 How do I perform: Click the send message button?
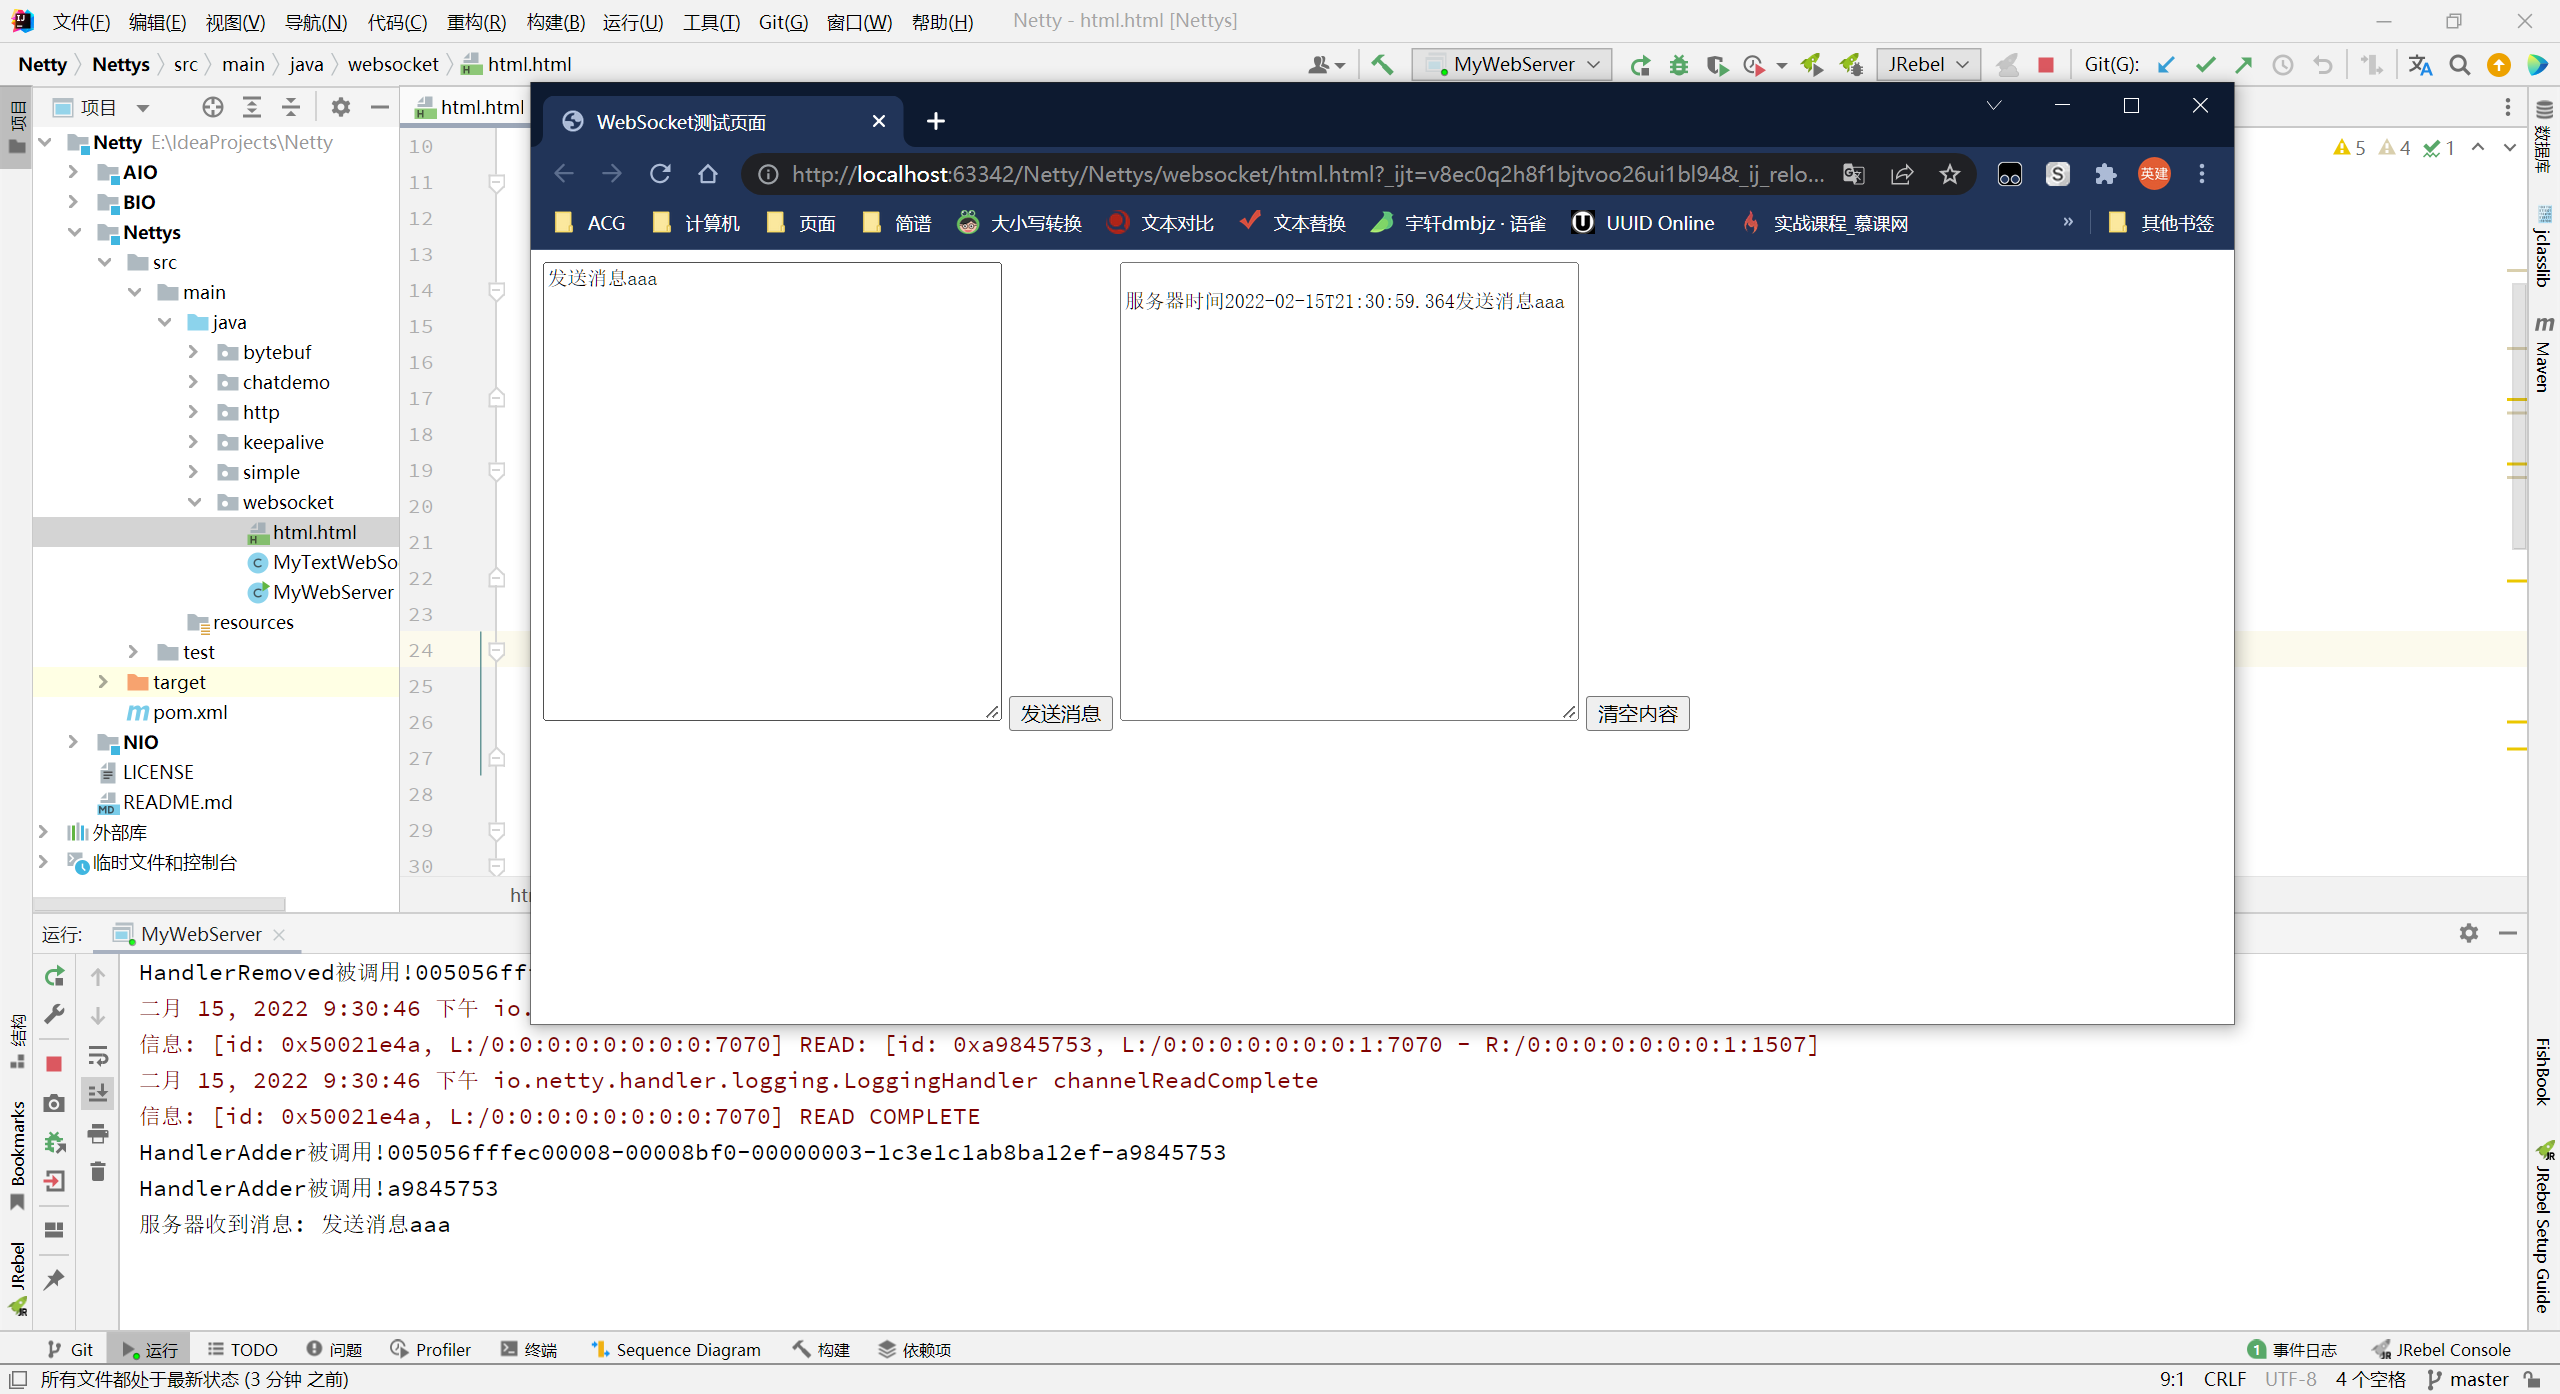coord(1060,714)
